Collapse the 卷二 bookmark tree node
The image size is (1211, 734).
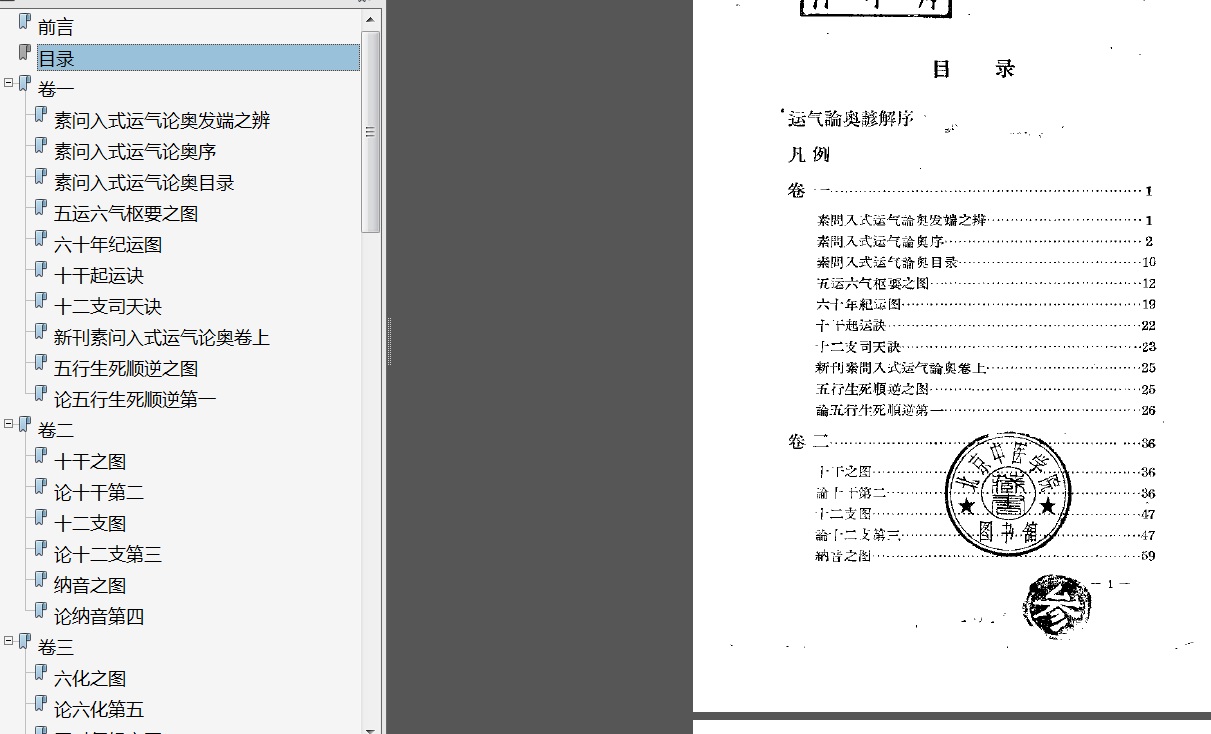(9, 425)
